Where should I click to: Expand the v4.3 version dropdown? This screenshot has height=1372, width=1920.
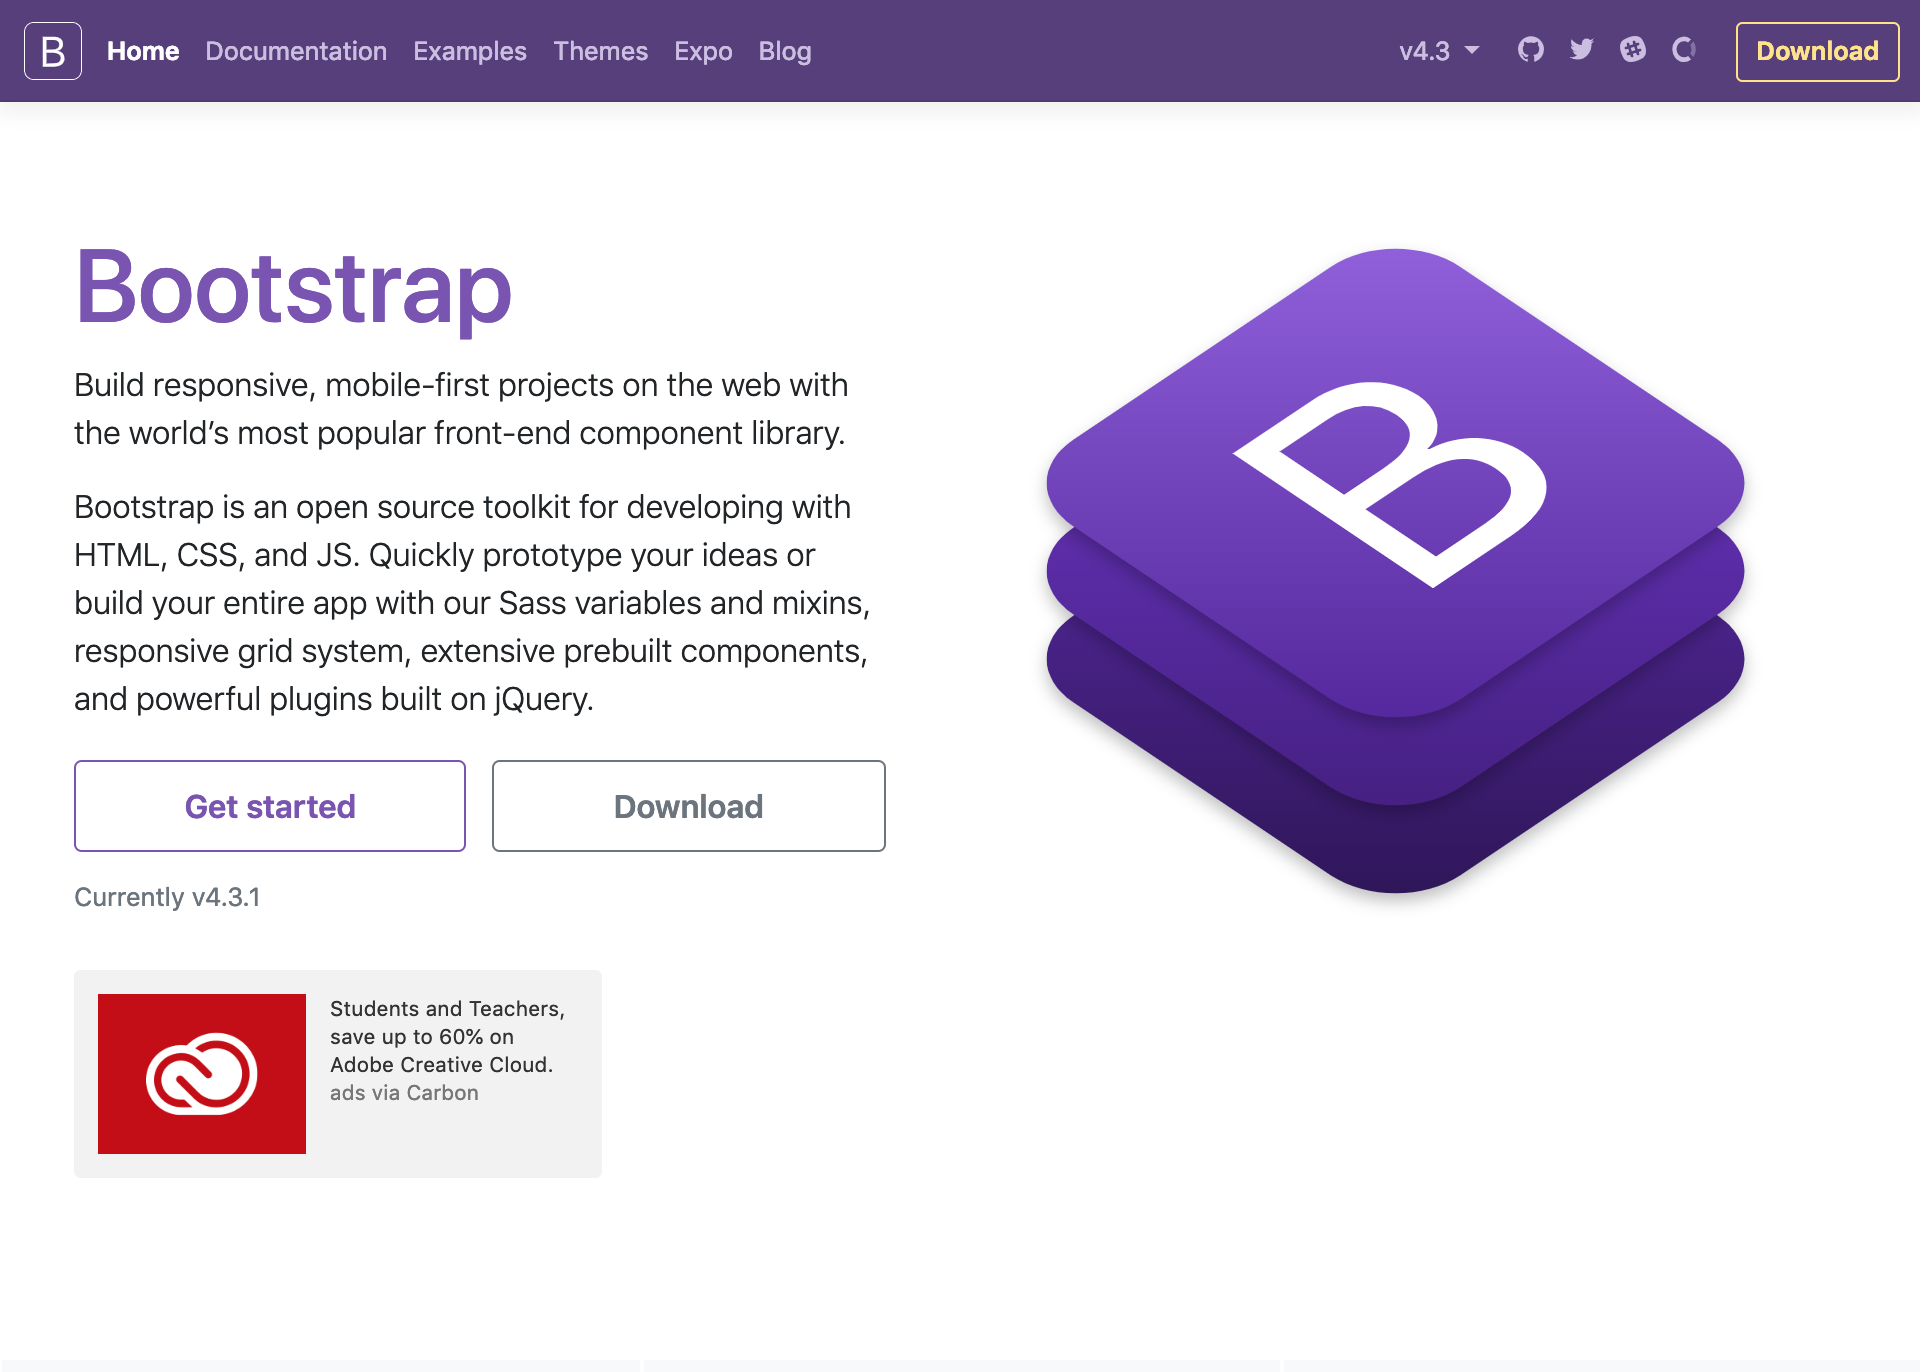point(1438,51)
